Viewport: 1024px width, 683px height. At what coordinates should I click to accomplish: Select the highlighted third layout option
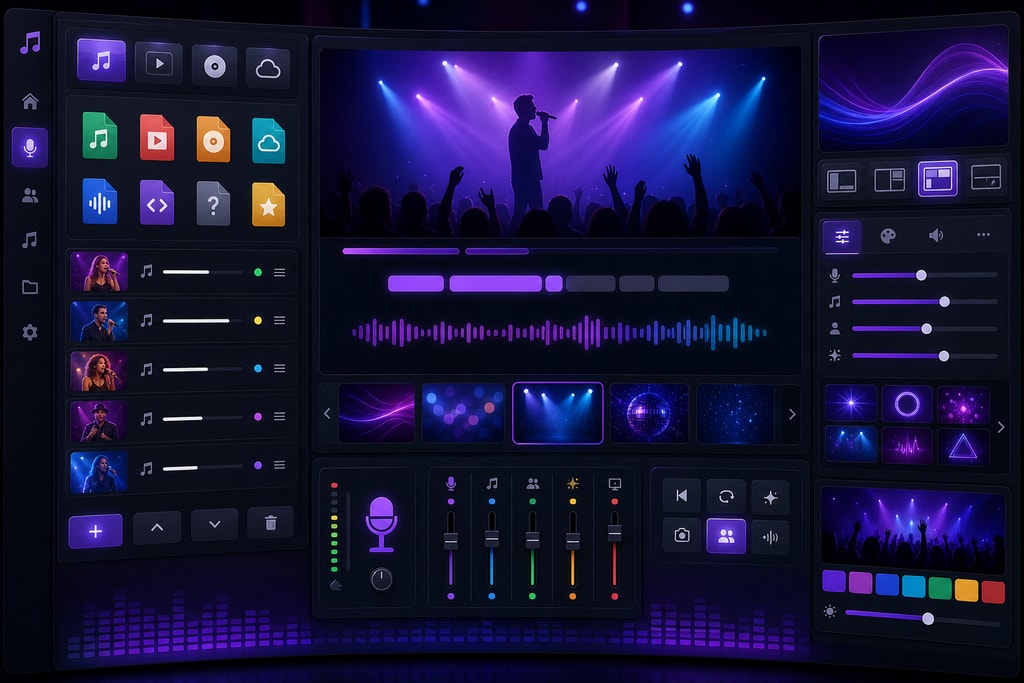click(938, 178)
